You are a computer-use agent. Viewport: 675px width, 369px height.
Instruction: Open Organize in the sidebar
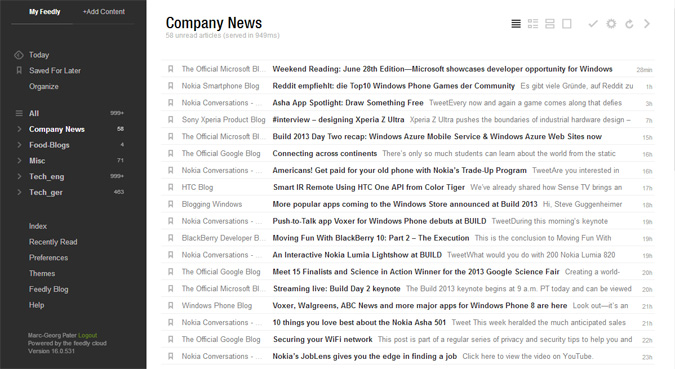pyautogui.click(x=44, y=87)
